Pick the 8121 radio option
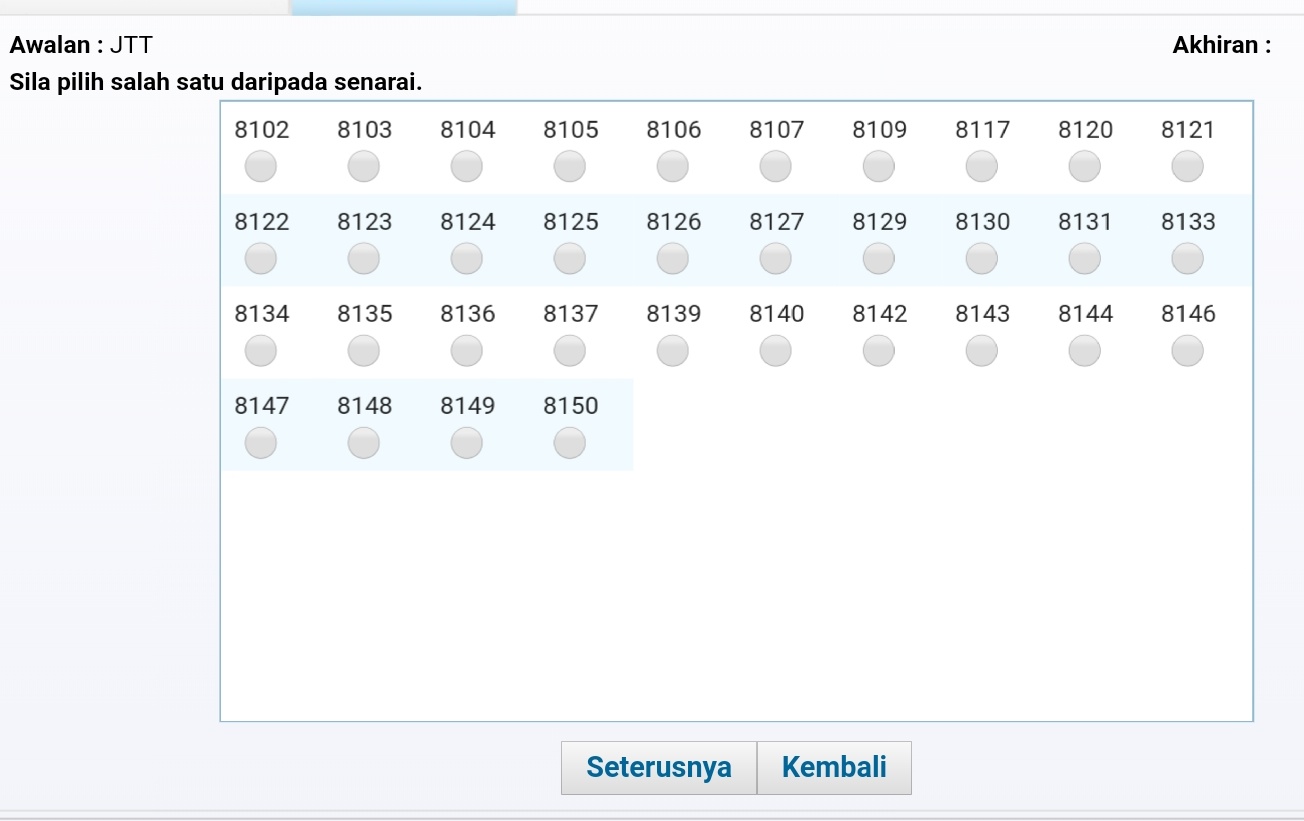The height and width of the screenshot is (821, 1304). pyautogui.click(x=1187, y=166)
